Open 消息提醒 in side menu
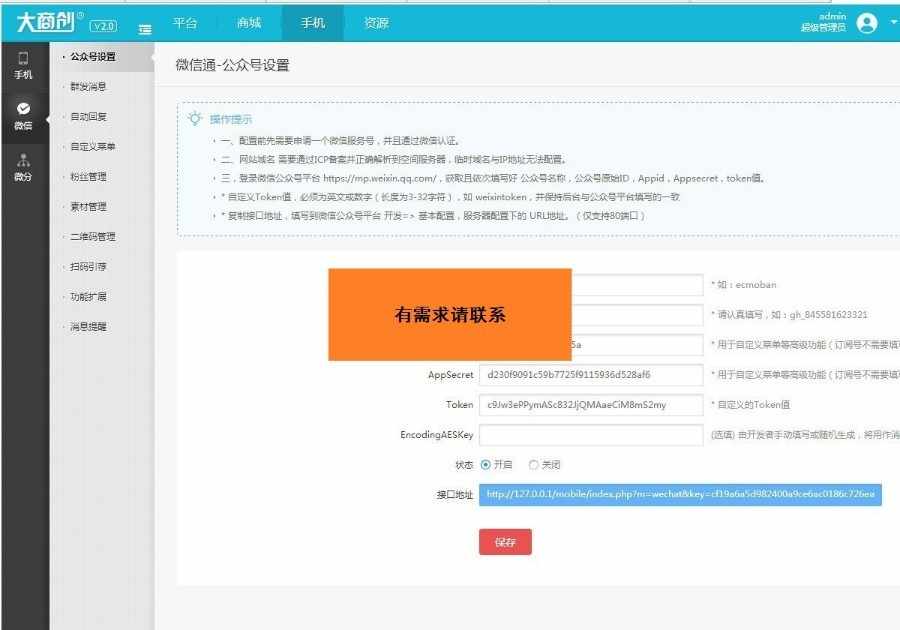Screen dimensions: 900x630 point(88,326)
